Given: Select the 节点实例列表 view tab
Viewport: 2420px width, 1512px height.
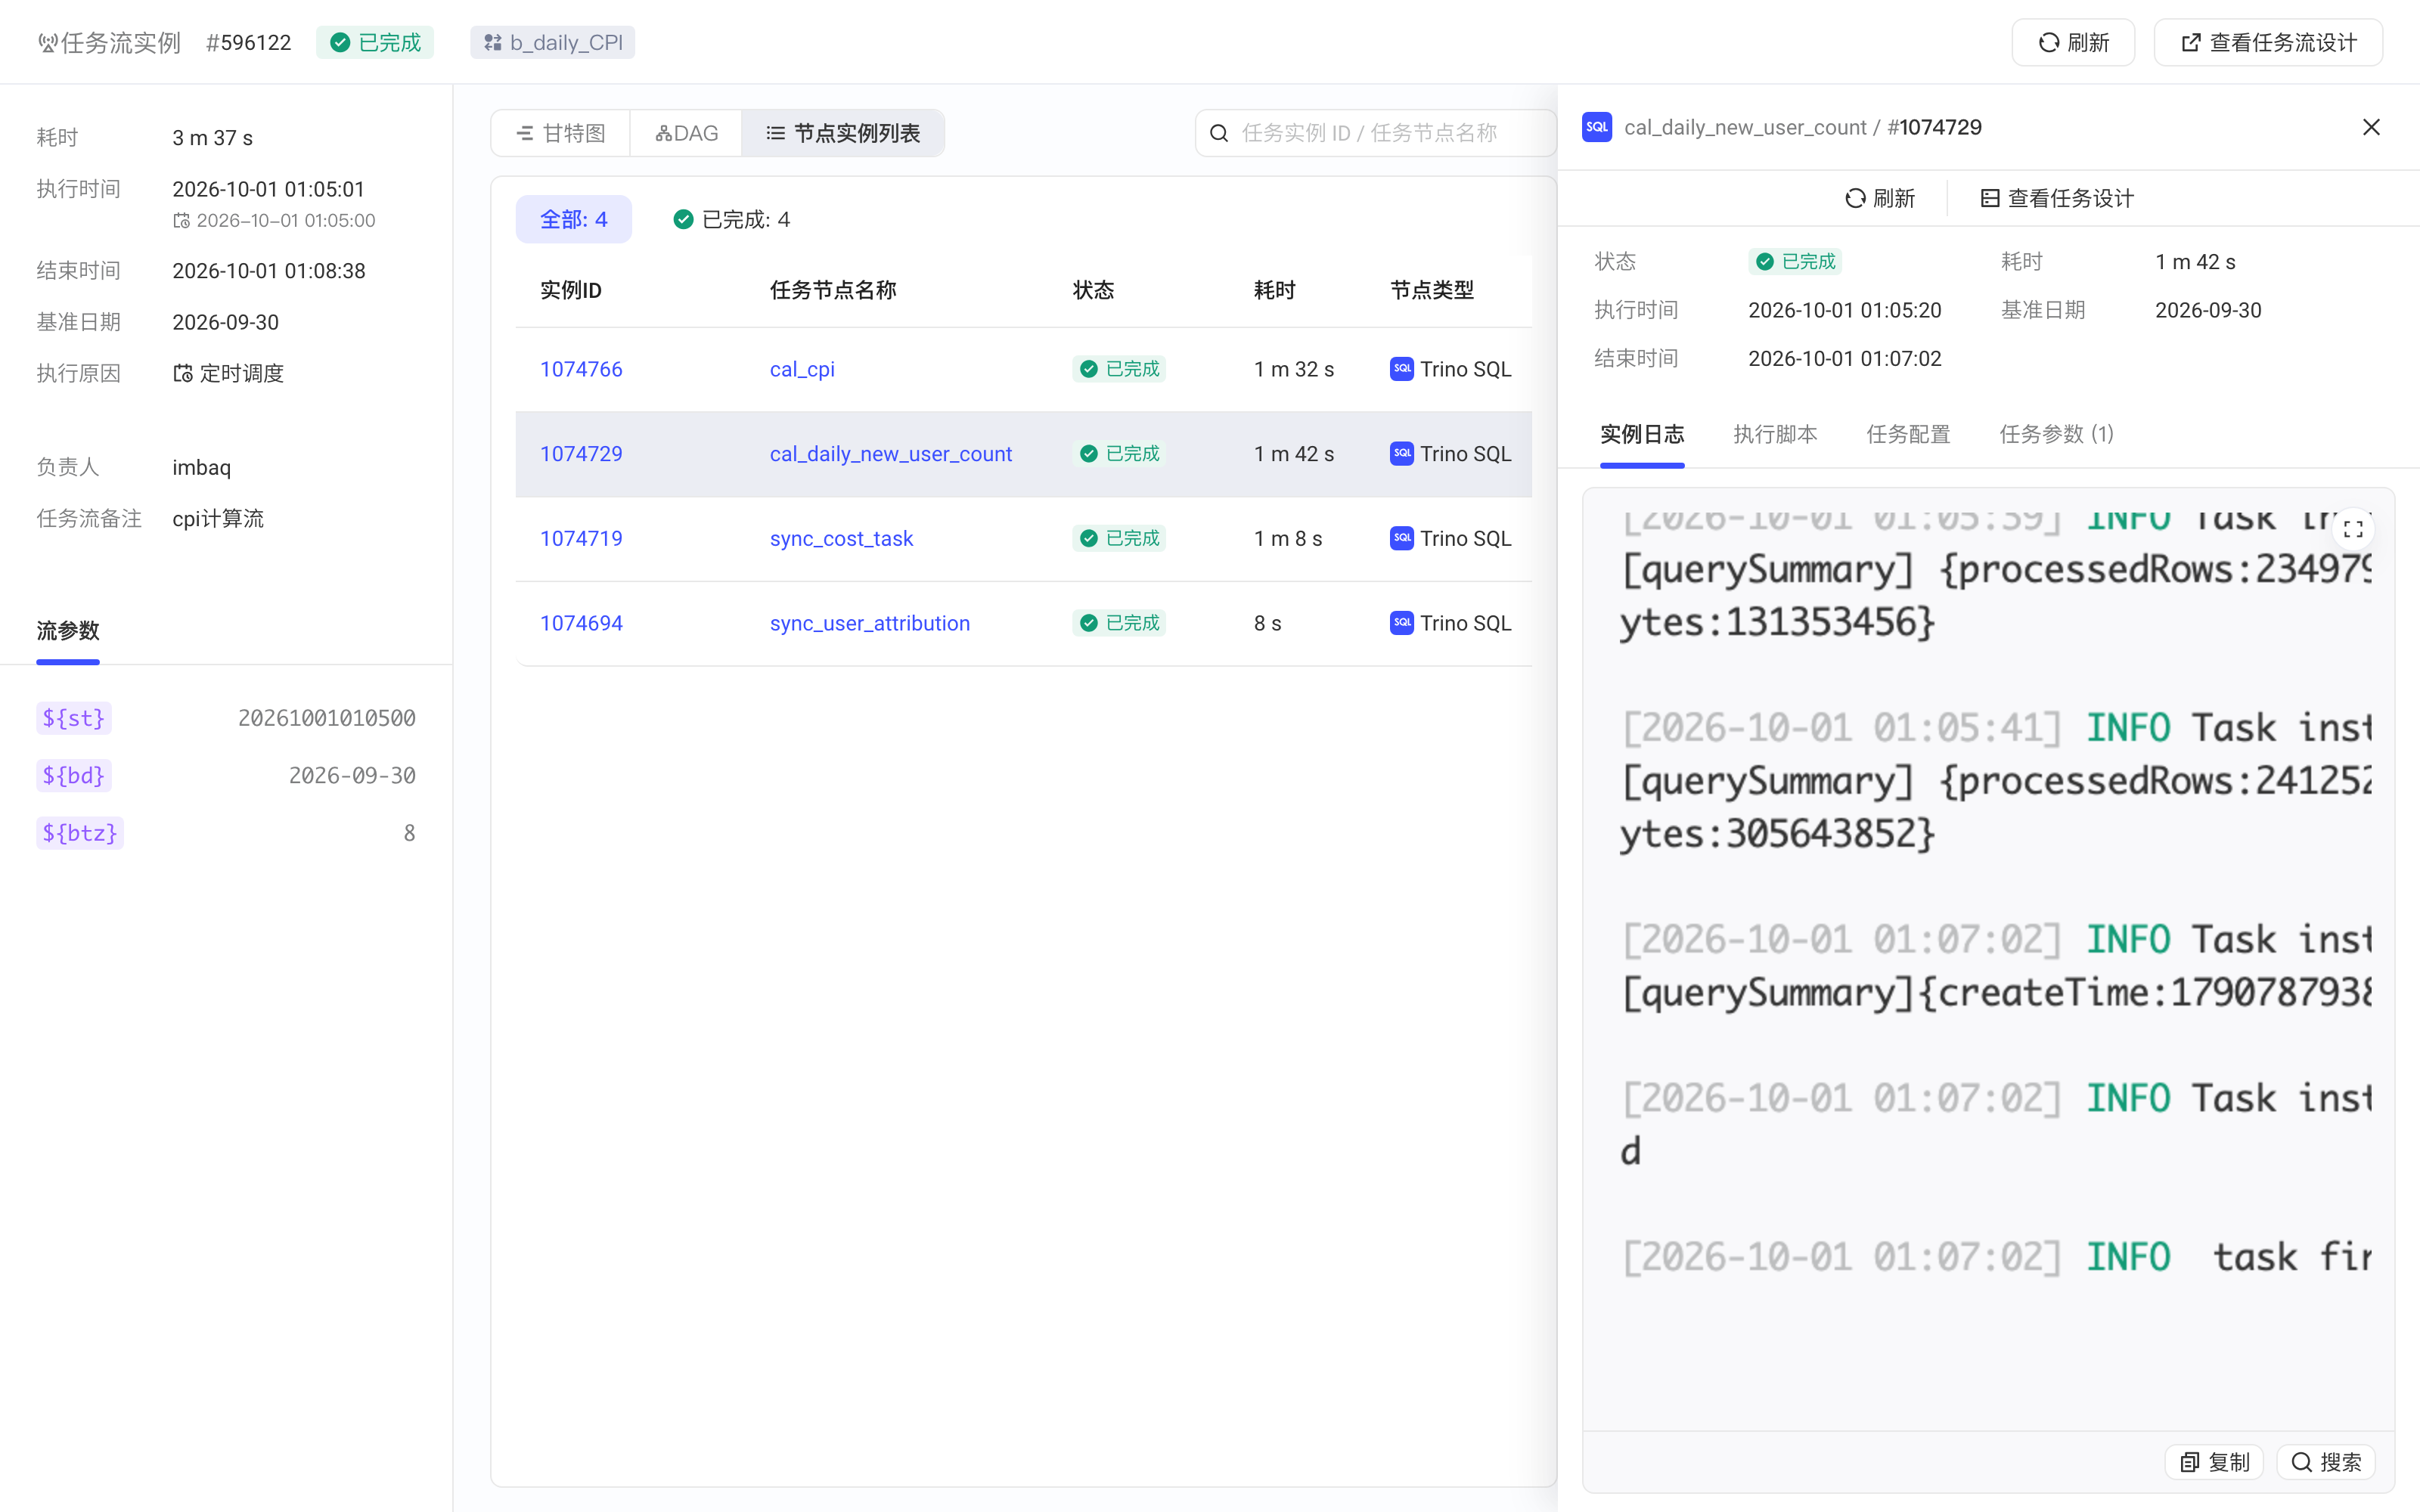Looking at the screenshot, I should [x=843, y=133].
